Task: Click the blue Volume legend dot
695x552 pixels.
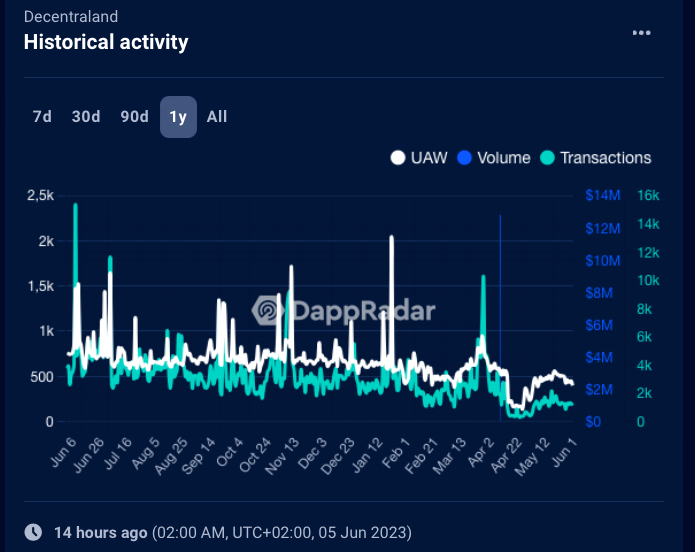Action: [464, 158]
